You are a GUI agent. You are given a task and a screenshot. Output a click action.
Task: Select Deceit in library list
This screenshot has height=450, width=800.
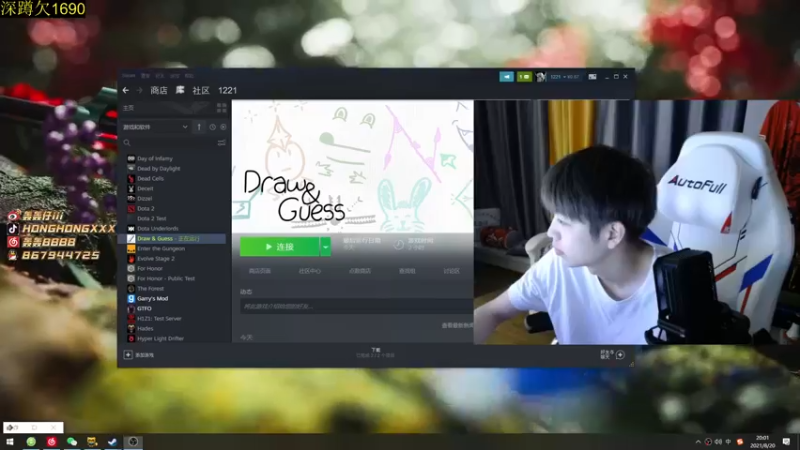(x=145, y=188)
